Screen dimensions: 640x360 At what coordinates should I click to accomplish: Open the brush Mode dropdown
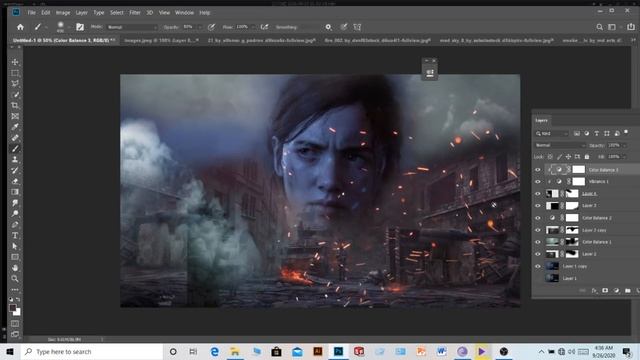[x=132, y=27]
